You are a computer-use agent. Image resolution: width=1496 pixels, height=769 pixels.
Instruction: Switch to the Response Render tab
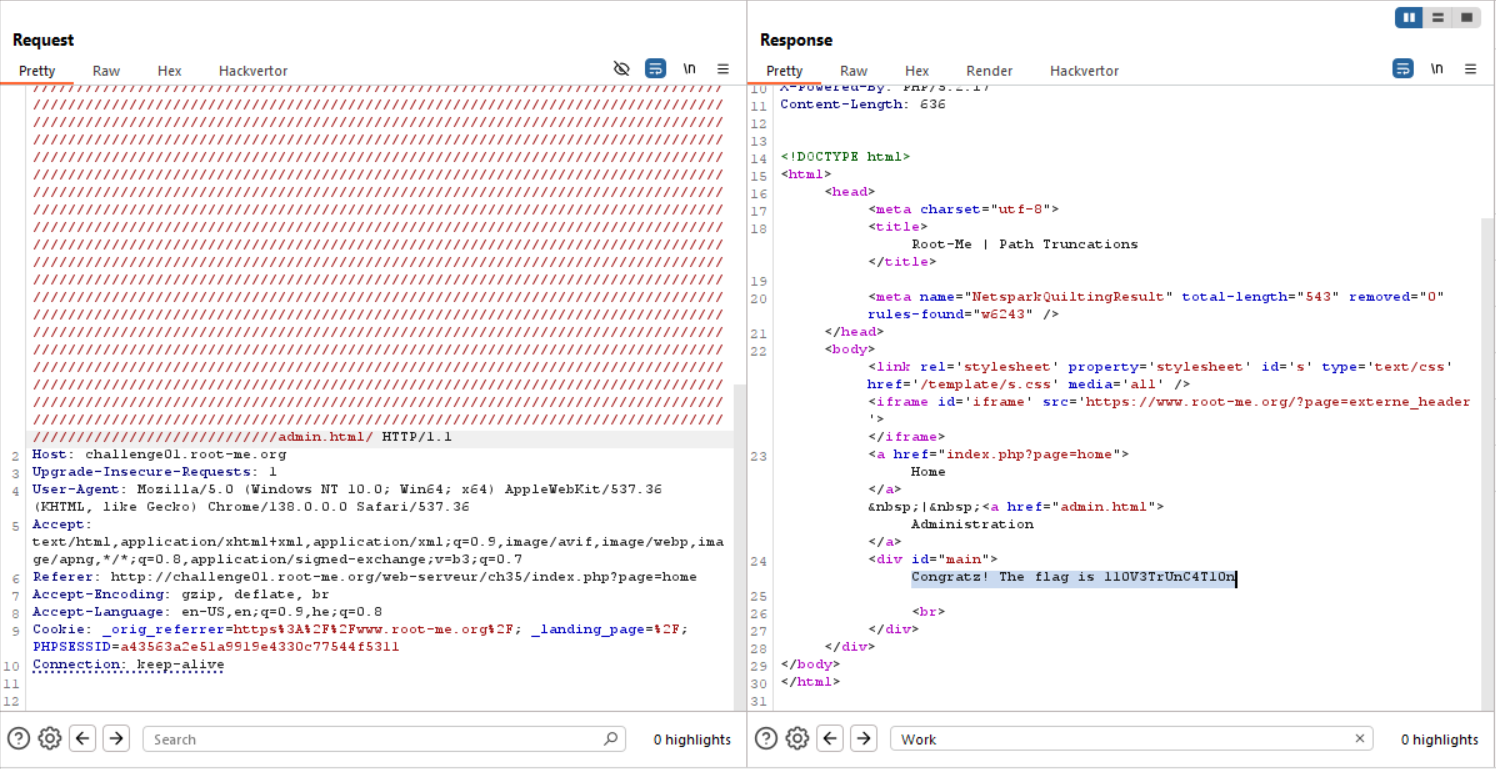[989, 71]
